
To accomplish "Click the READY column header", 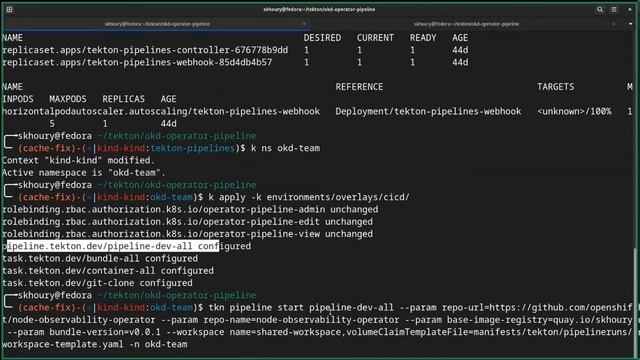I will tap(423, 38).
